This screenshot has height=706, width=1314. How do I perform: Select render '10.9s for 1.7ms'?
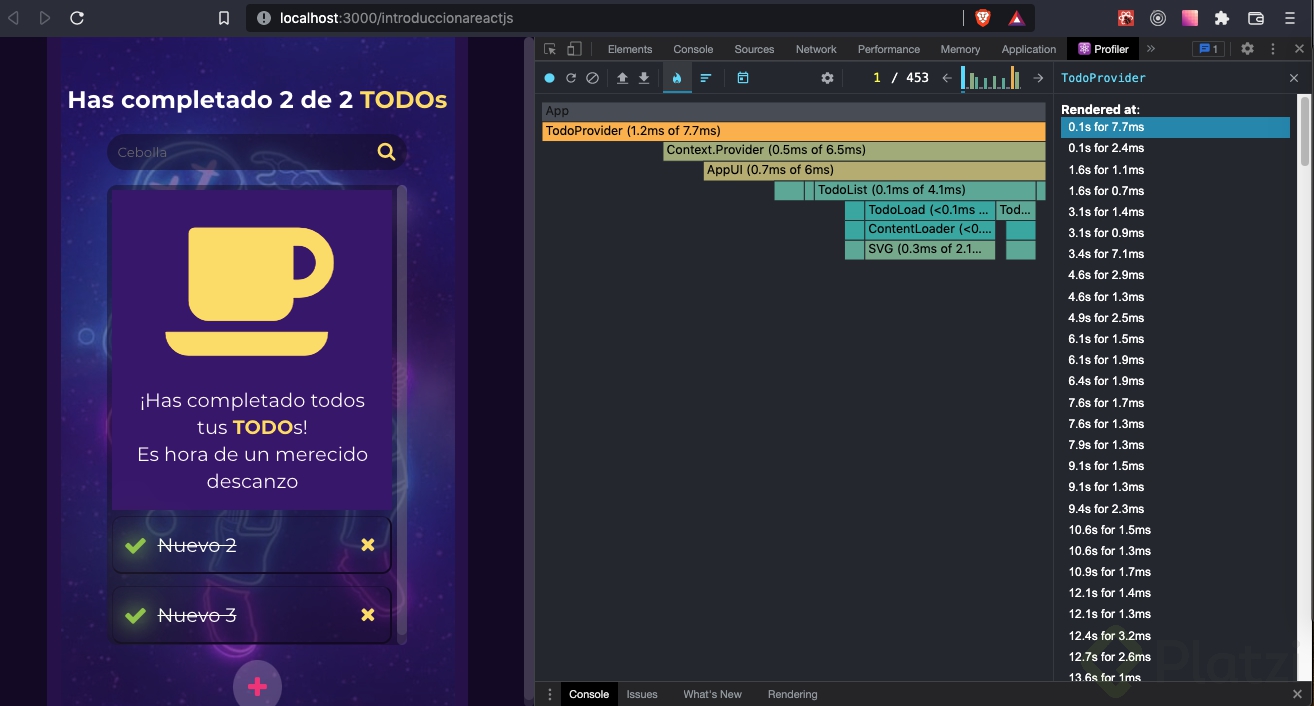pos(1175,572)
